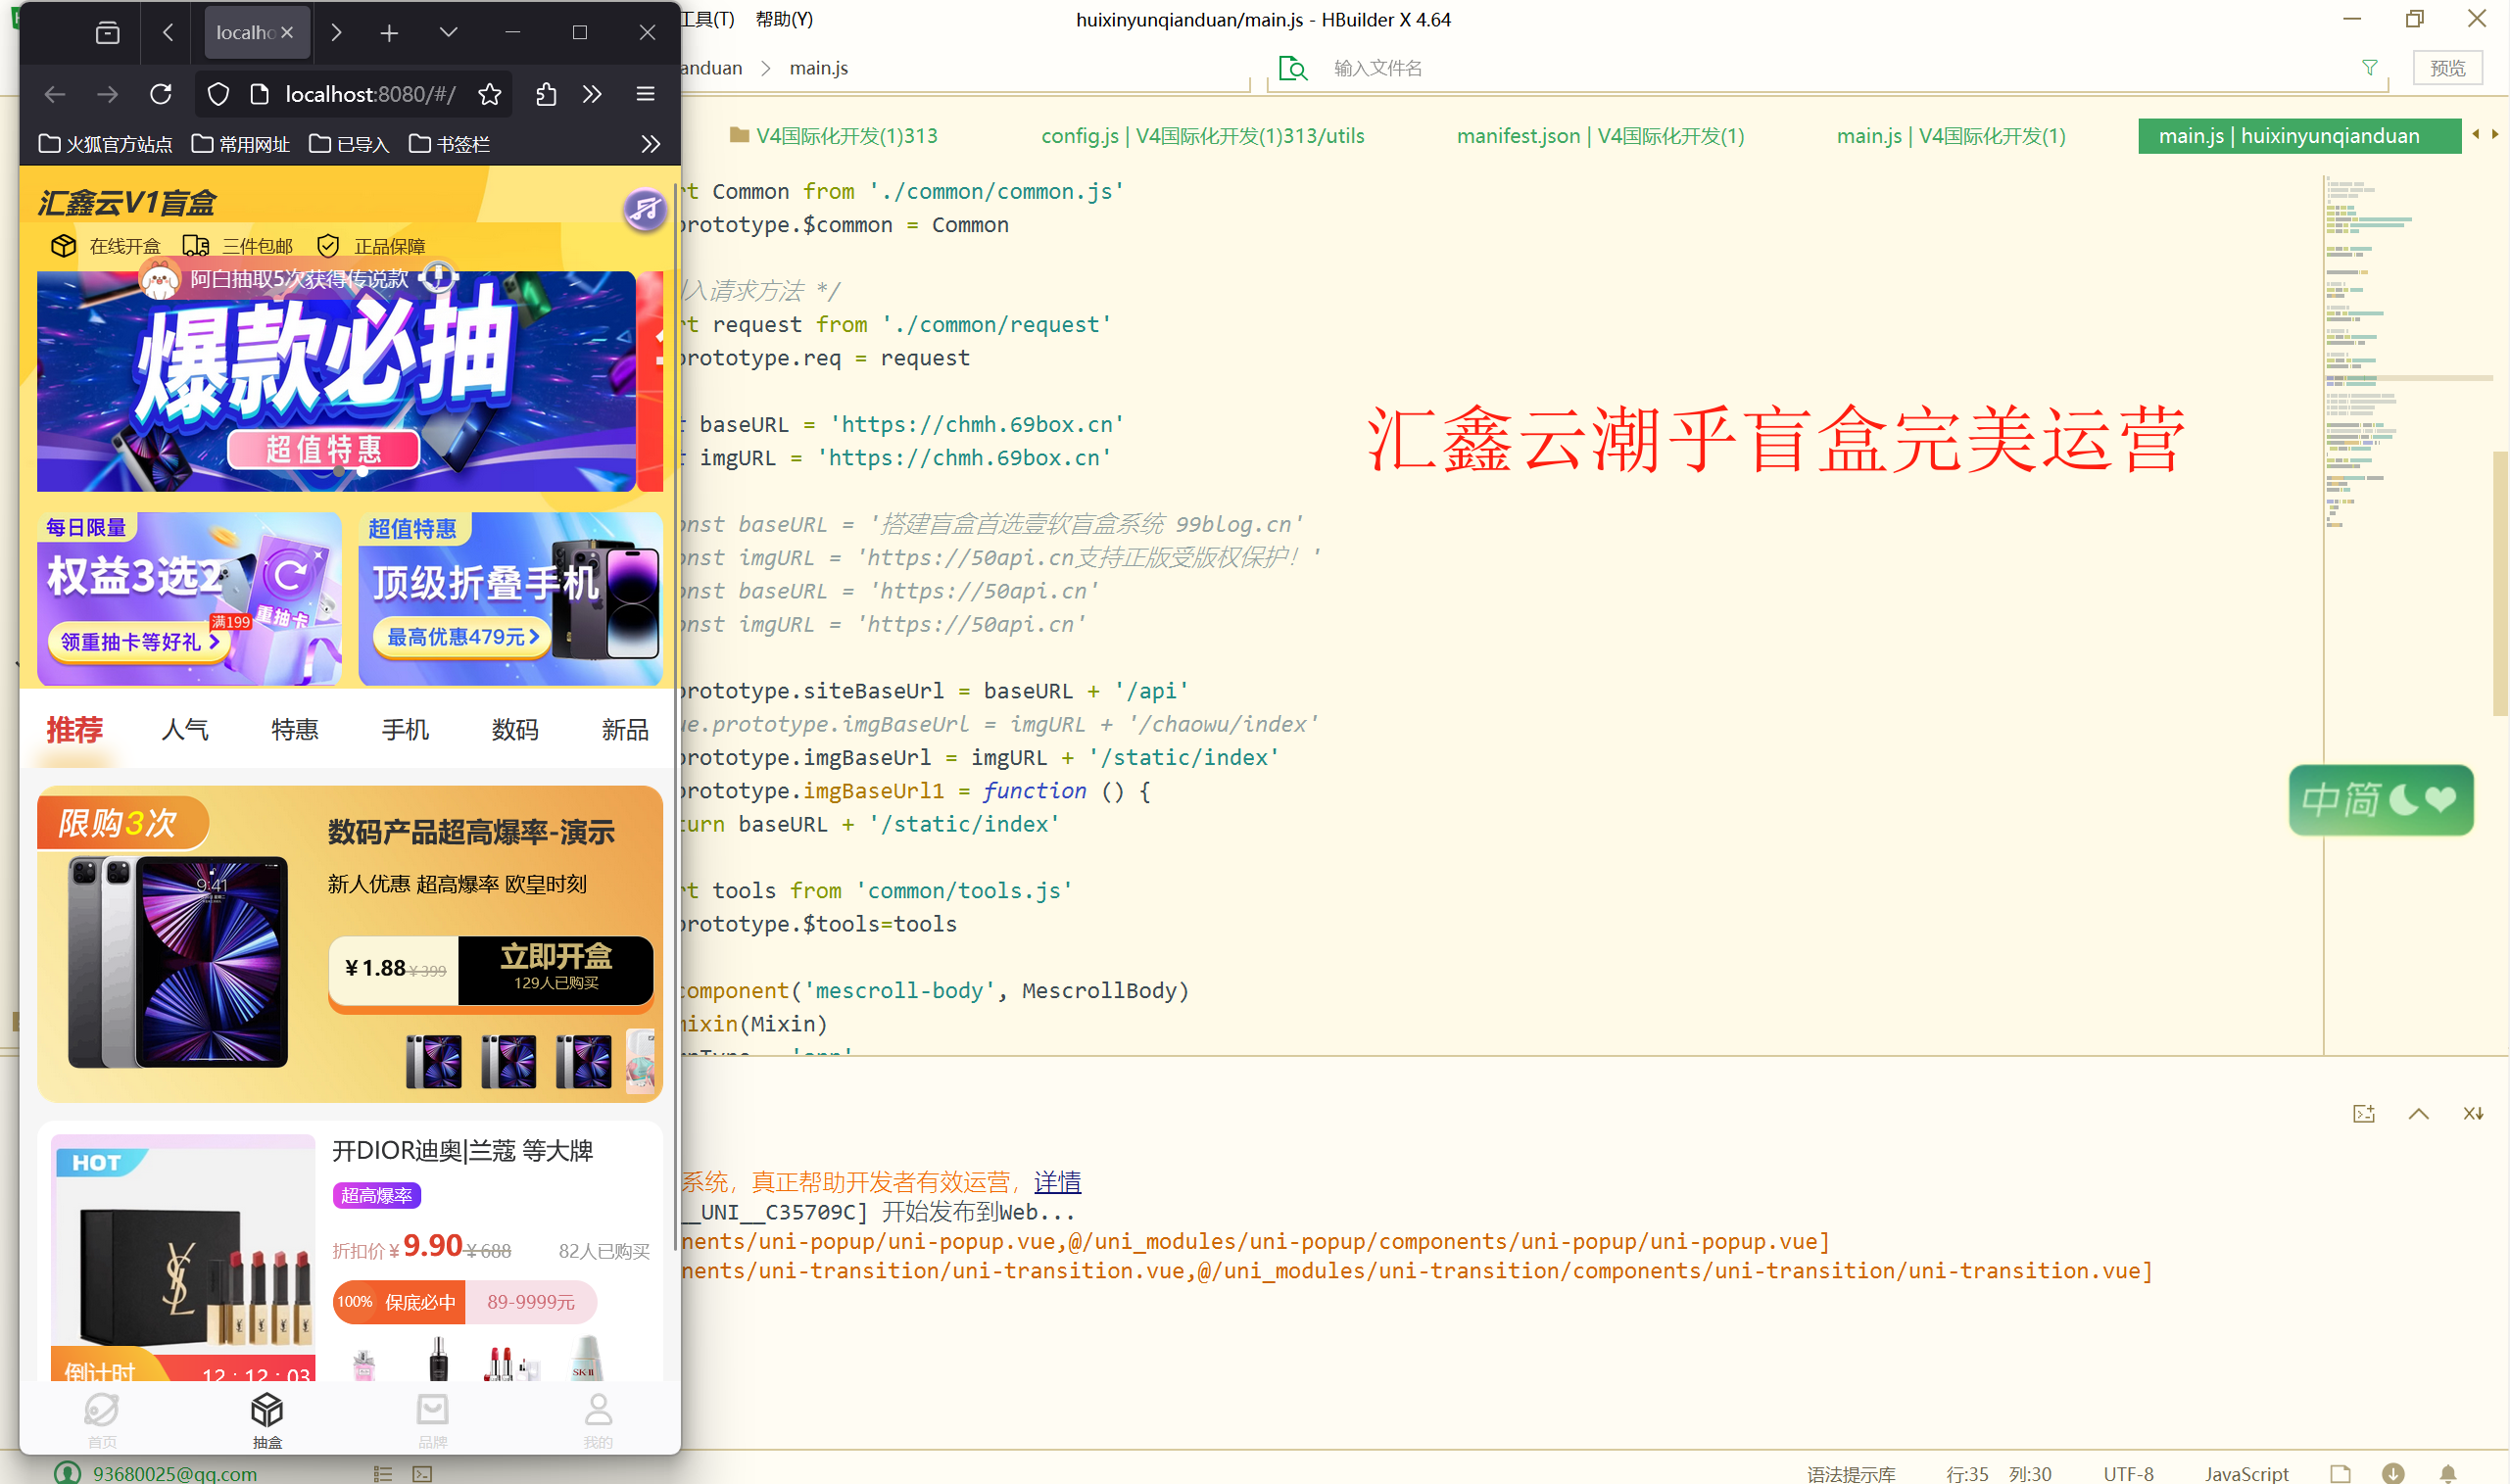Open the 详情 link in console
The width and height of the screenshot is (2510, 1484).
(1057, 1182)
